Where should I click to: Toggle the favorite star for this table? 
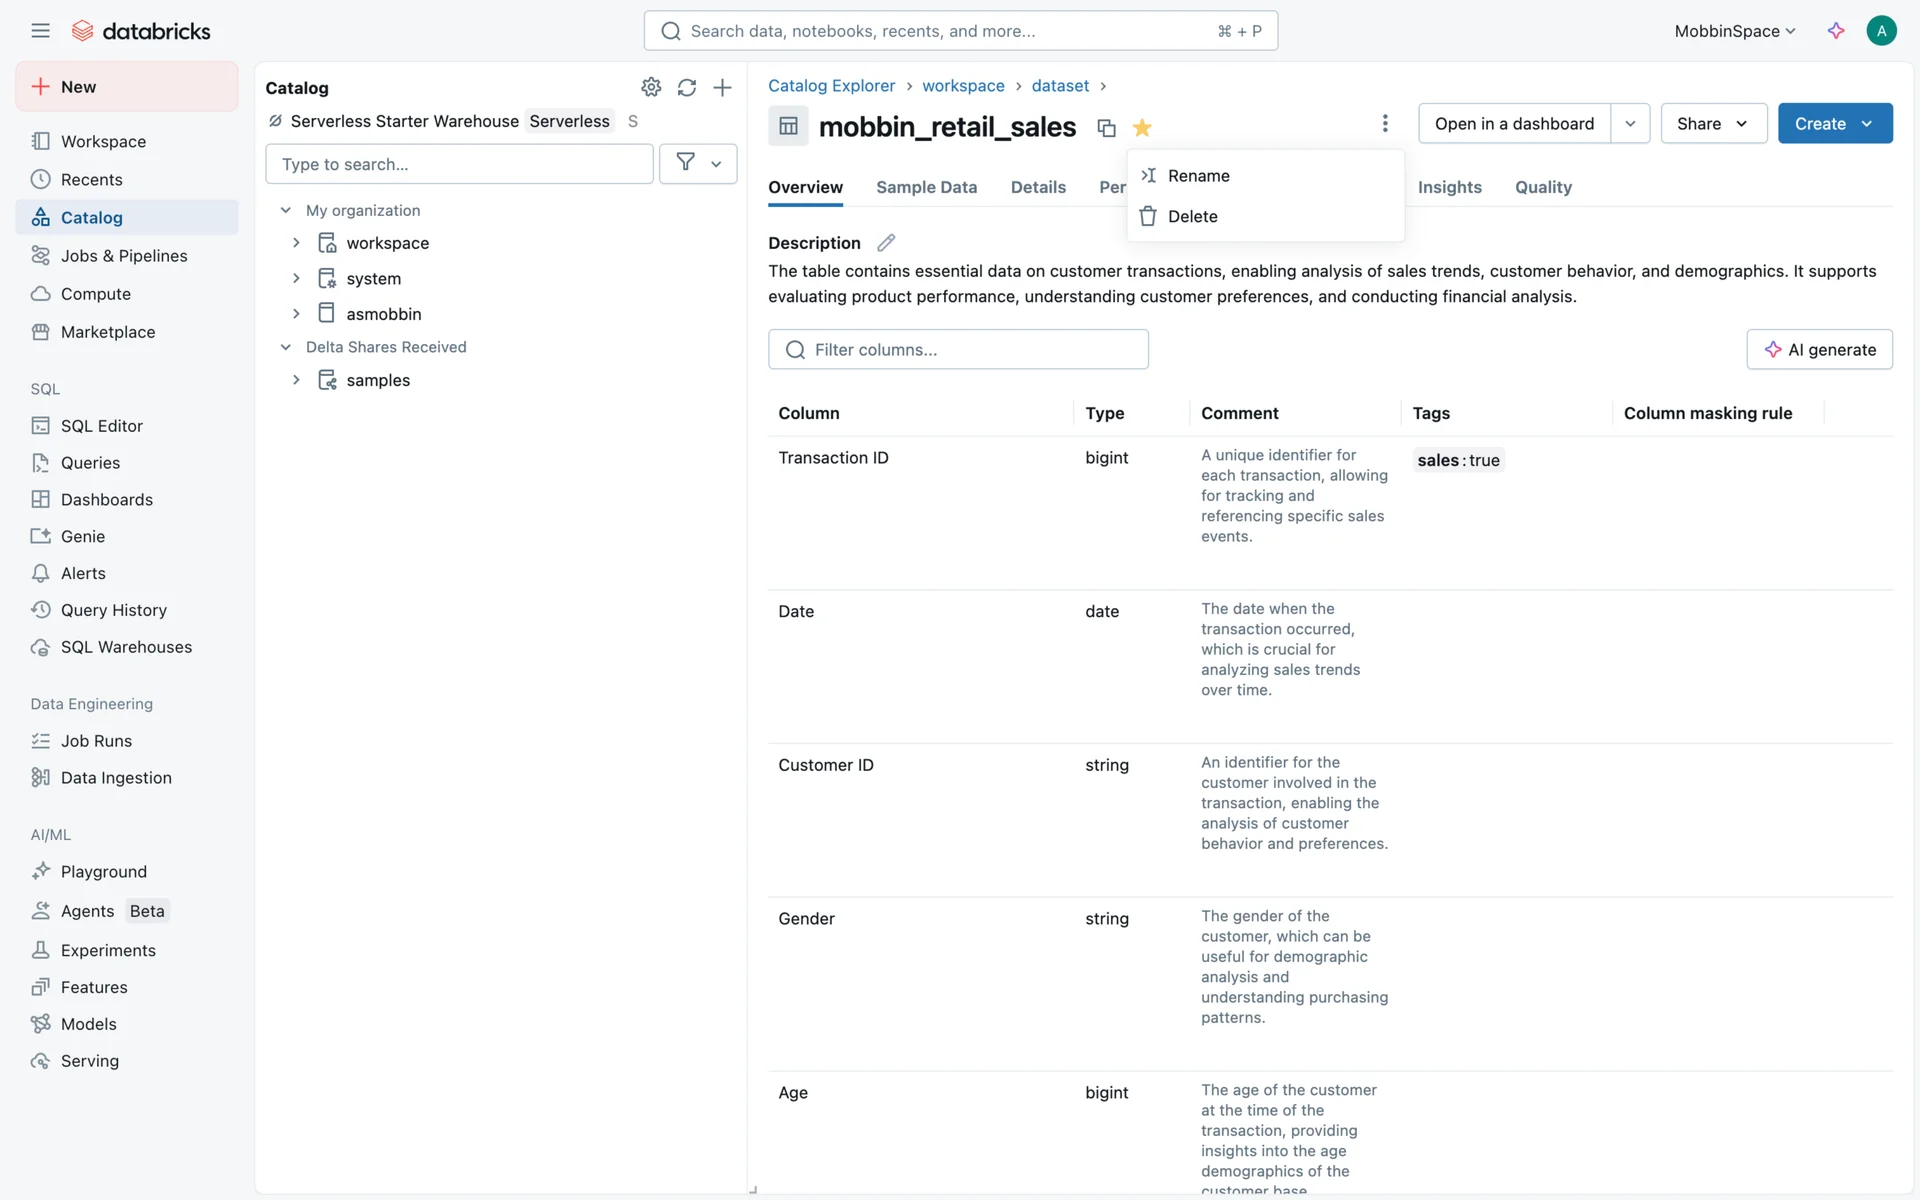click(x=1142, y=128)
